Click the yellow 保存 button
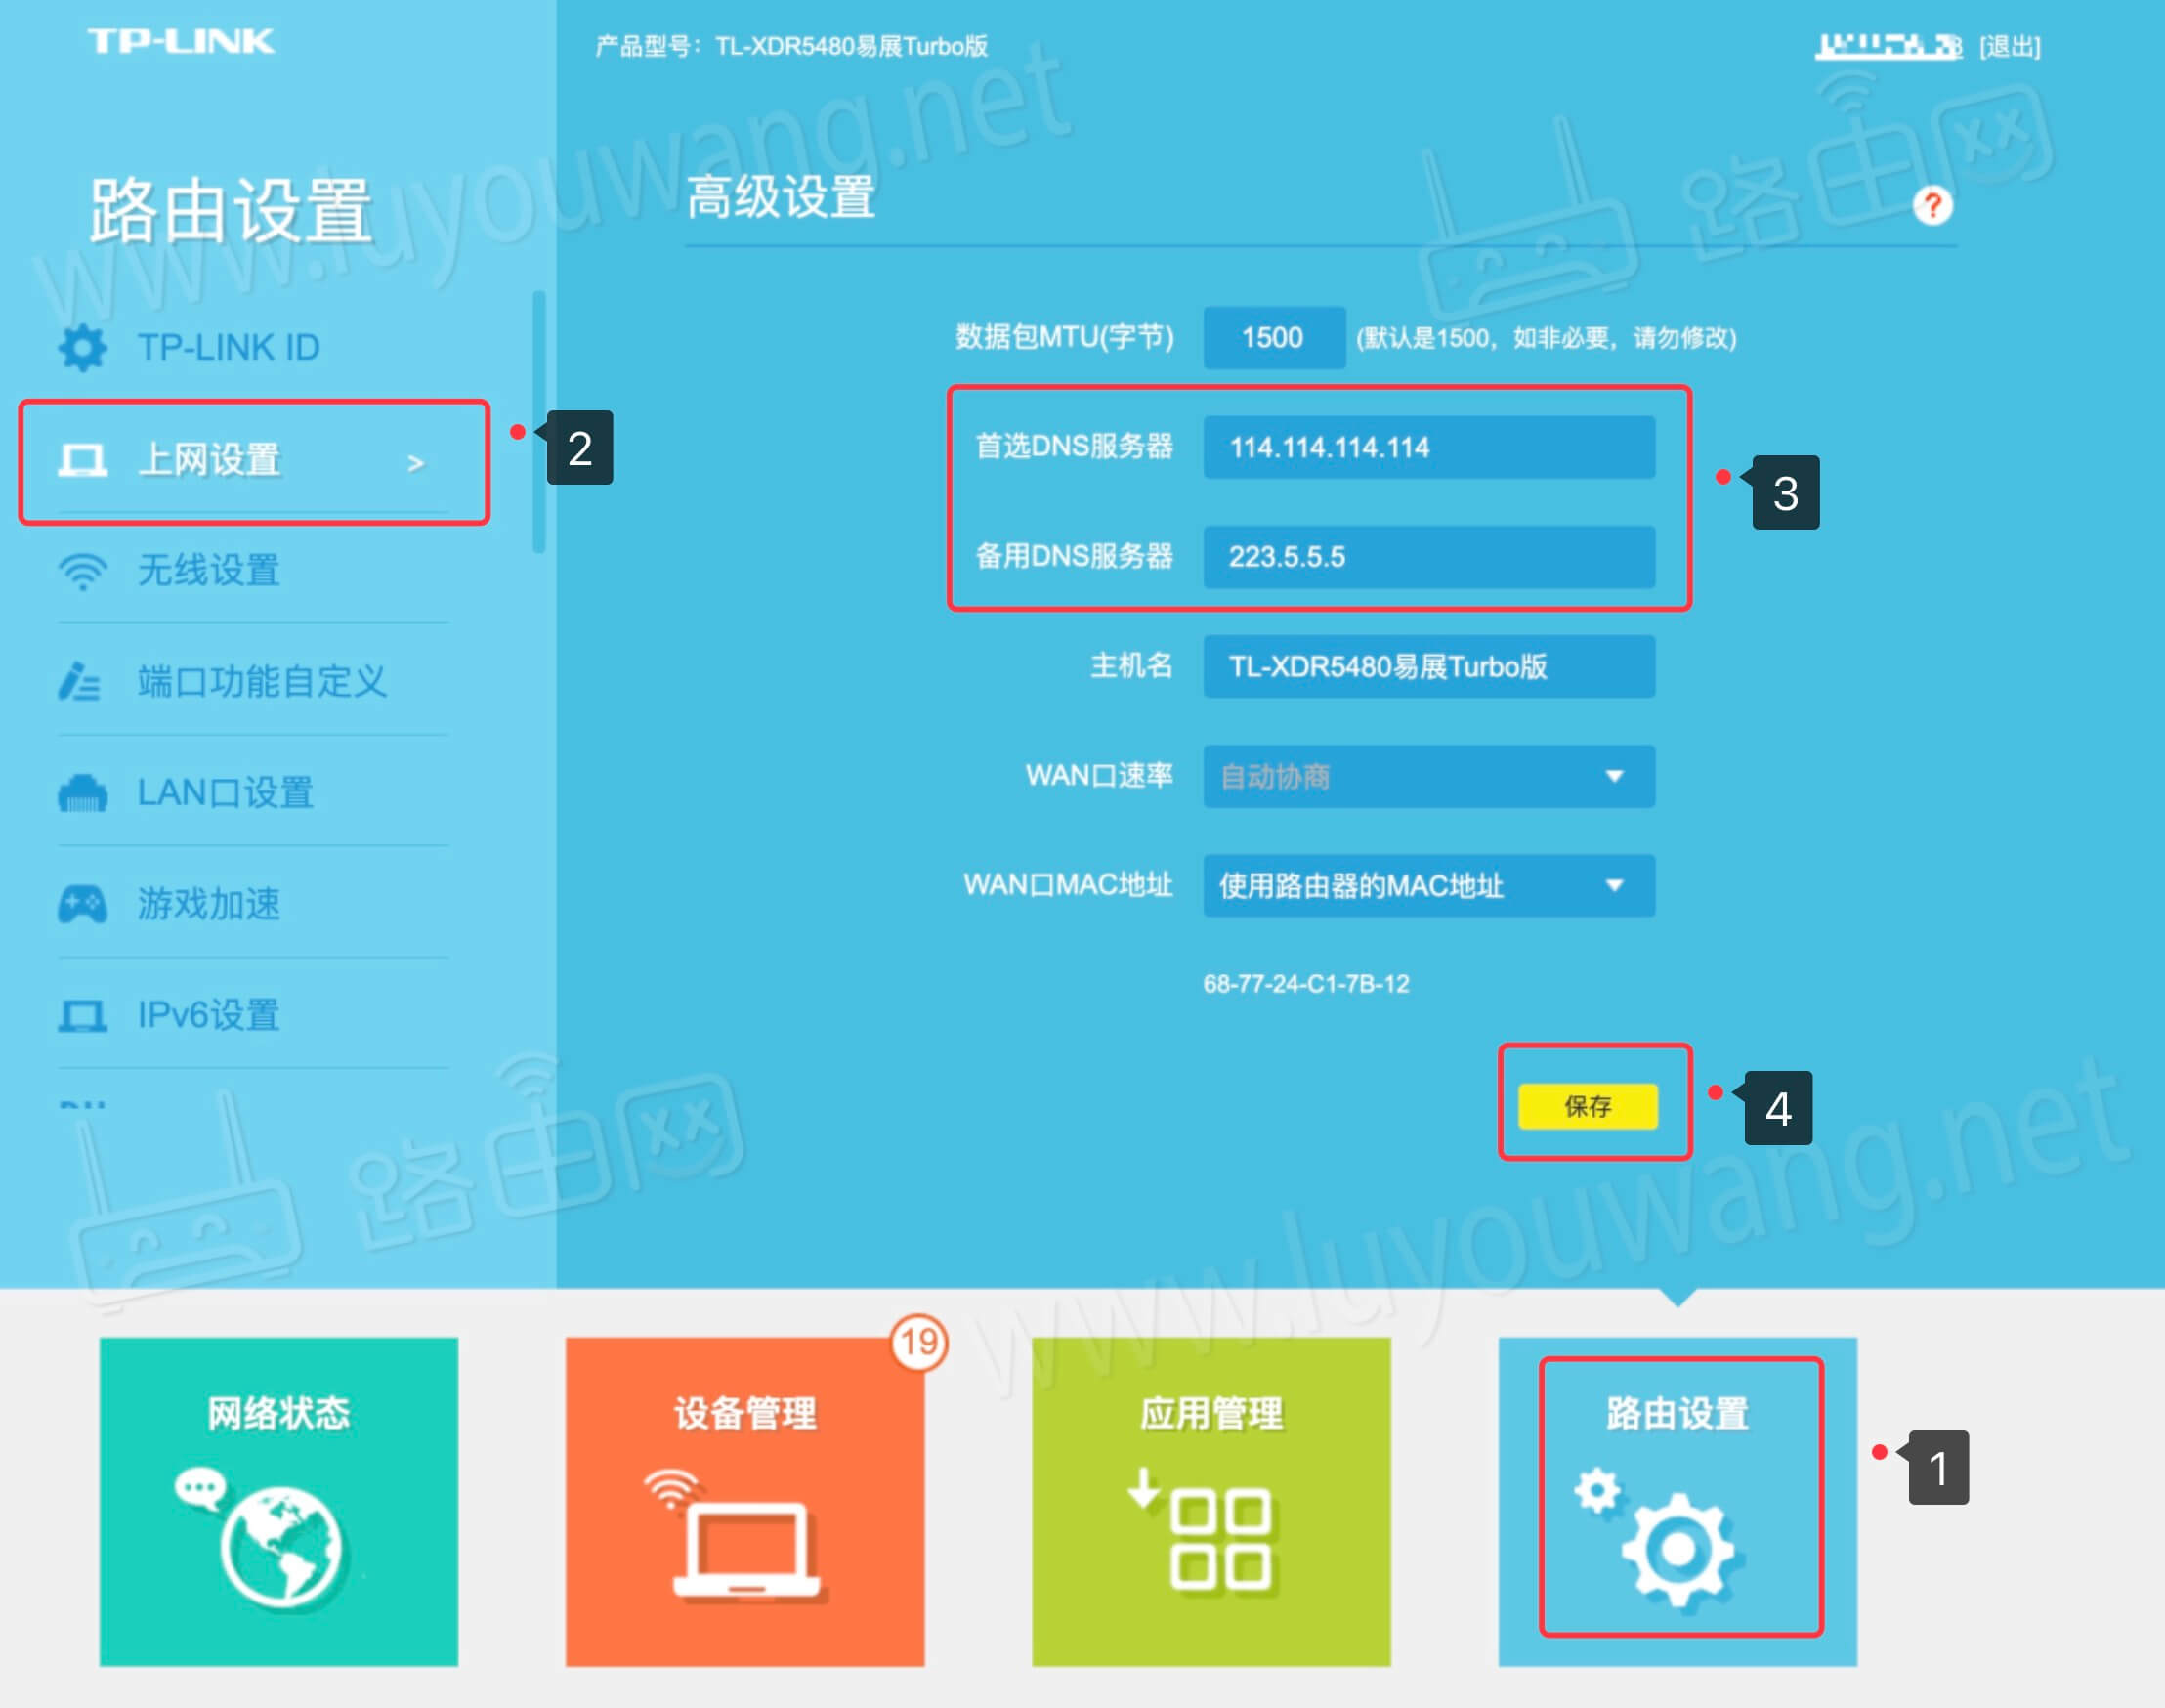Viewport: 2165px width, 1708px height. click(x=1587, y=1106)
